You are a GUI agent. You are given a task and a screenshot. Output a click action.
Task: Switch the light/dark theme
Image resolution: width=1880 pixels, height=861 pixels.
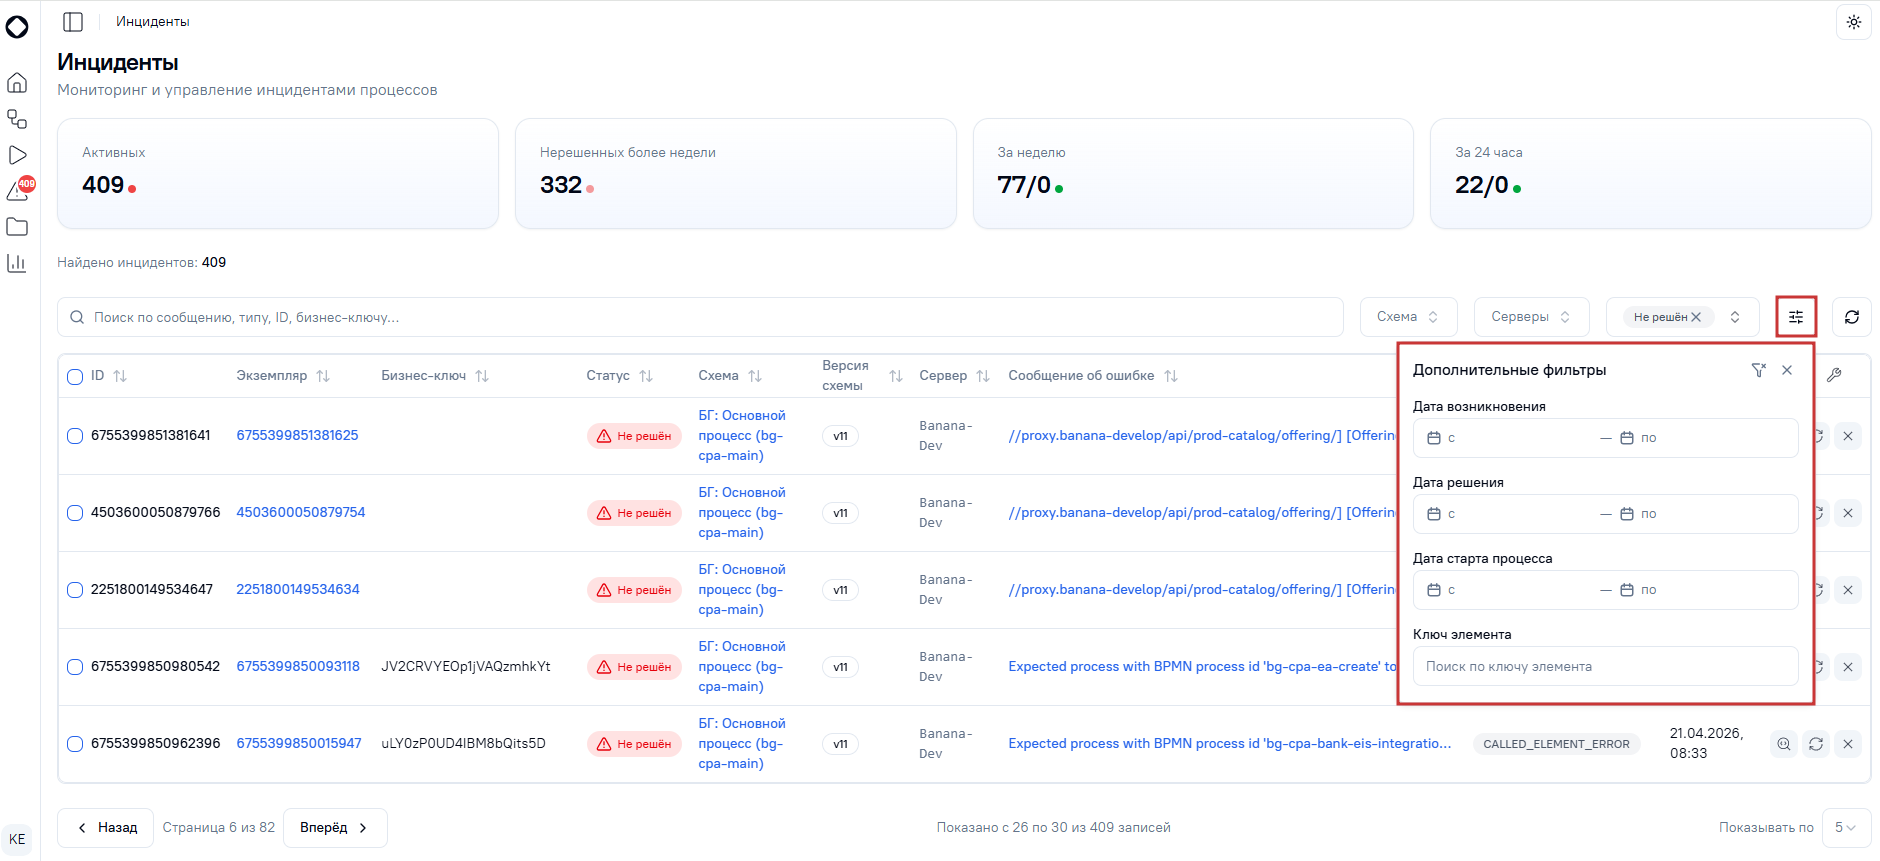tap(1853, 22)
